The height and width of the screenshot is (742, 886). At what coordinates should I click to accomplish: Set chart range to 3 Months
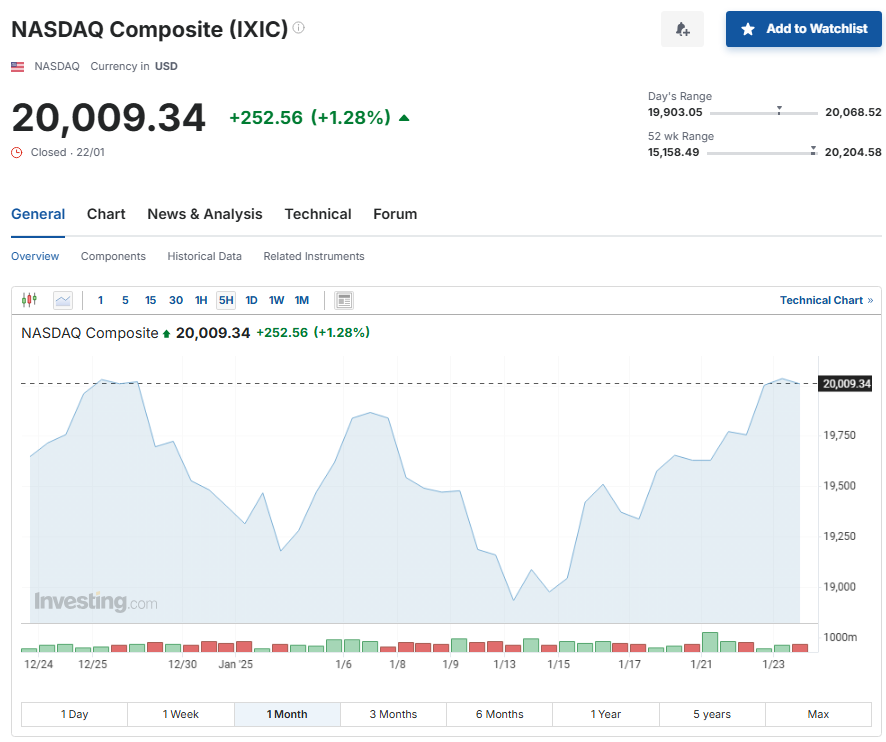[x=393, y=714]
